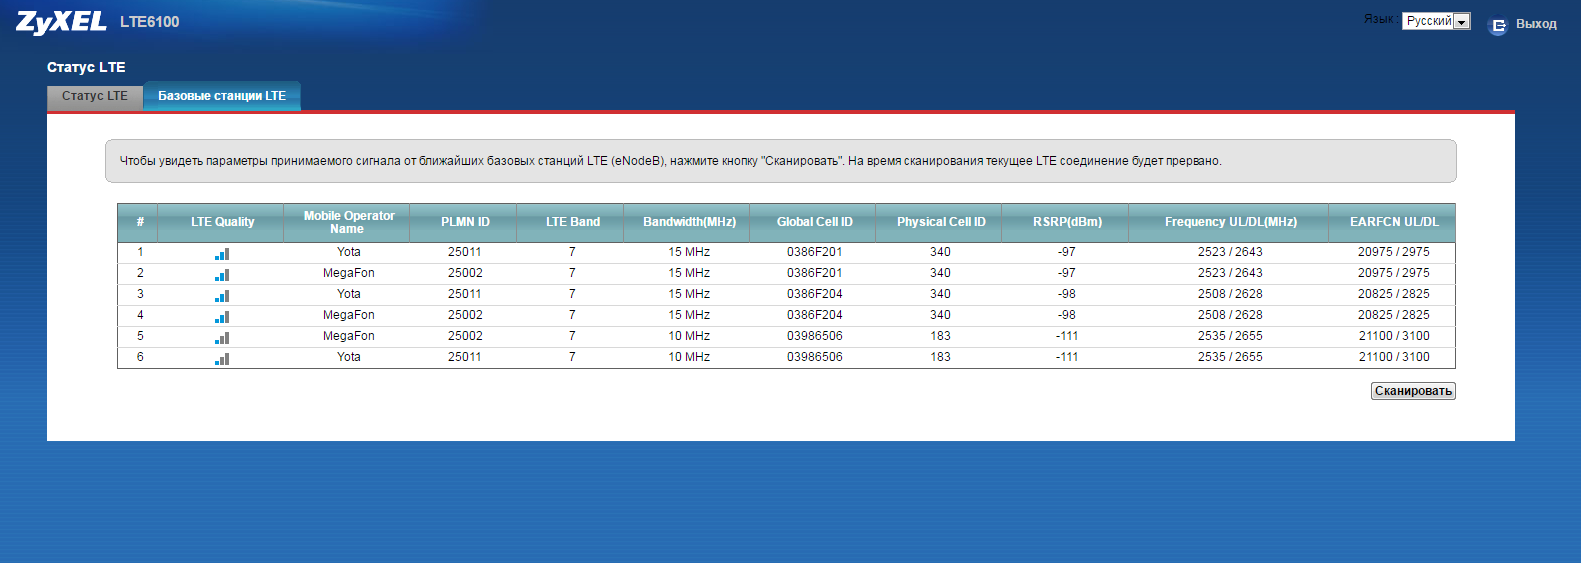The height and width of the screenshot is (563, 1581).
Task: Click Yota operator name in row 3
Action: [348, 294]
